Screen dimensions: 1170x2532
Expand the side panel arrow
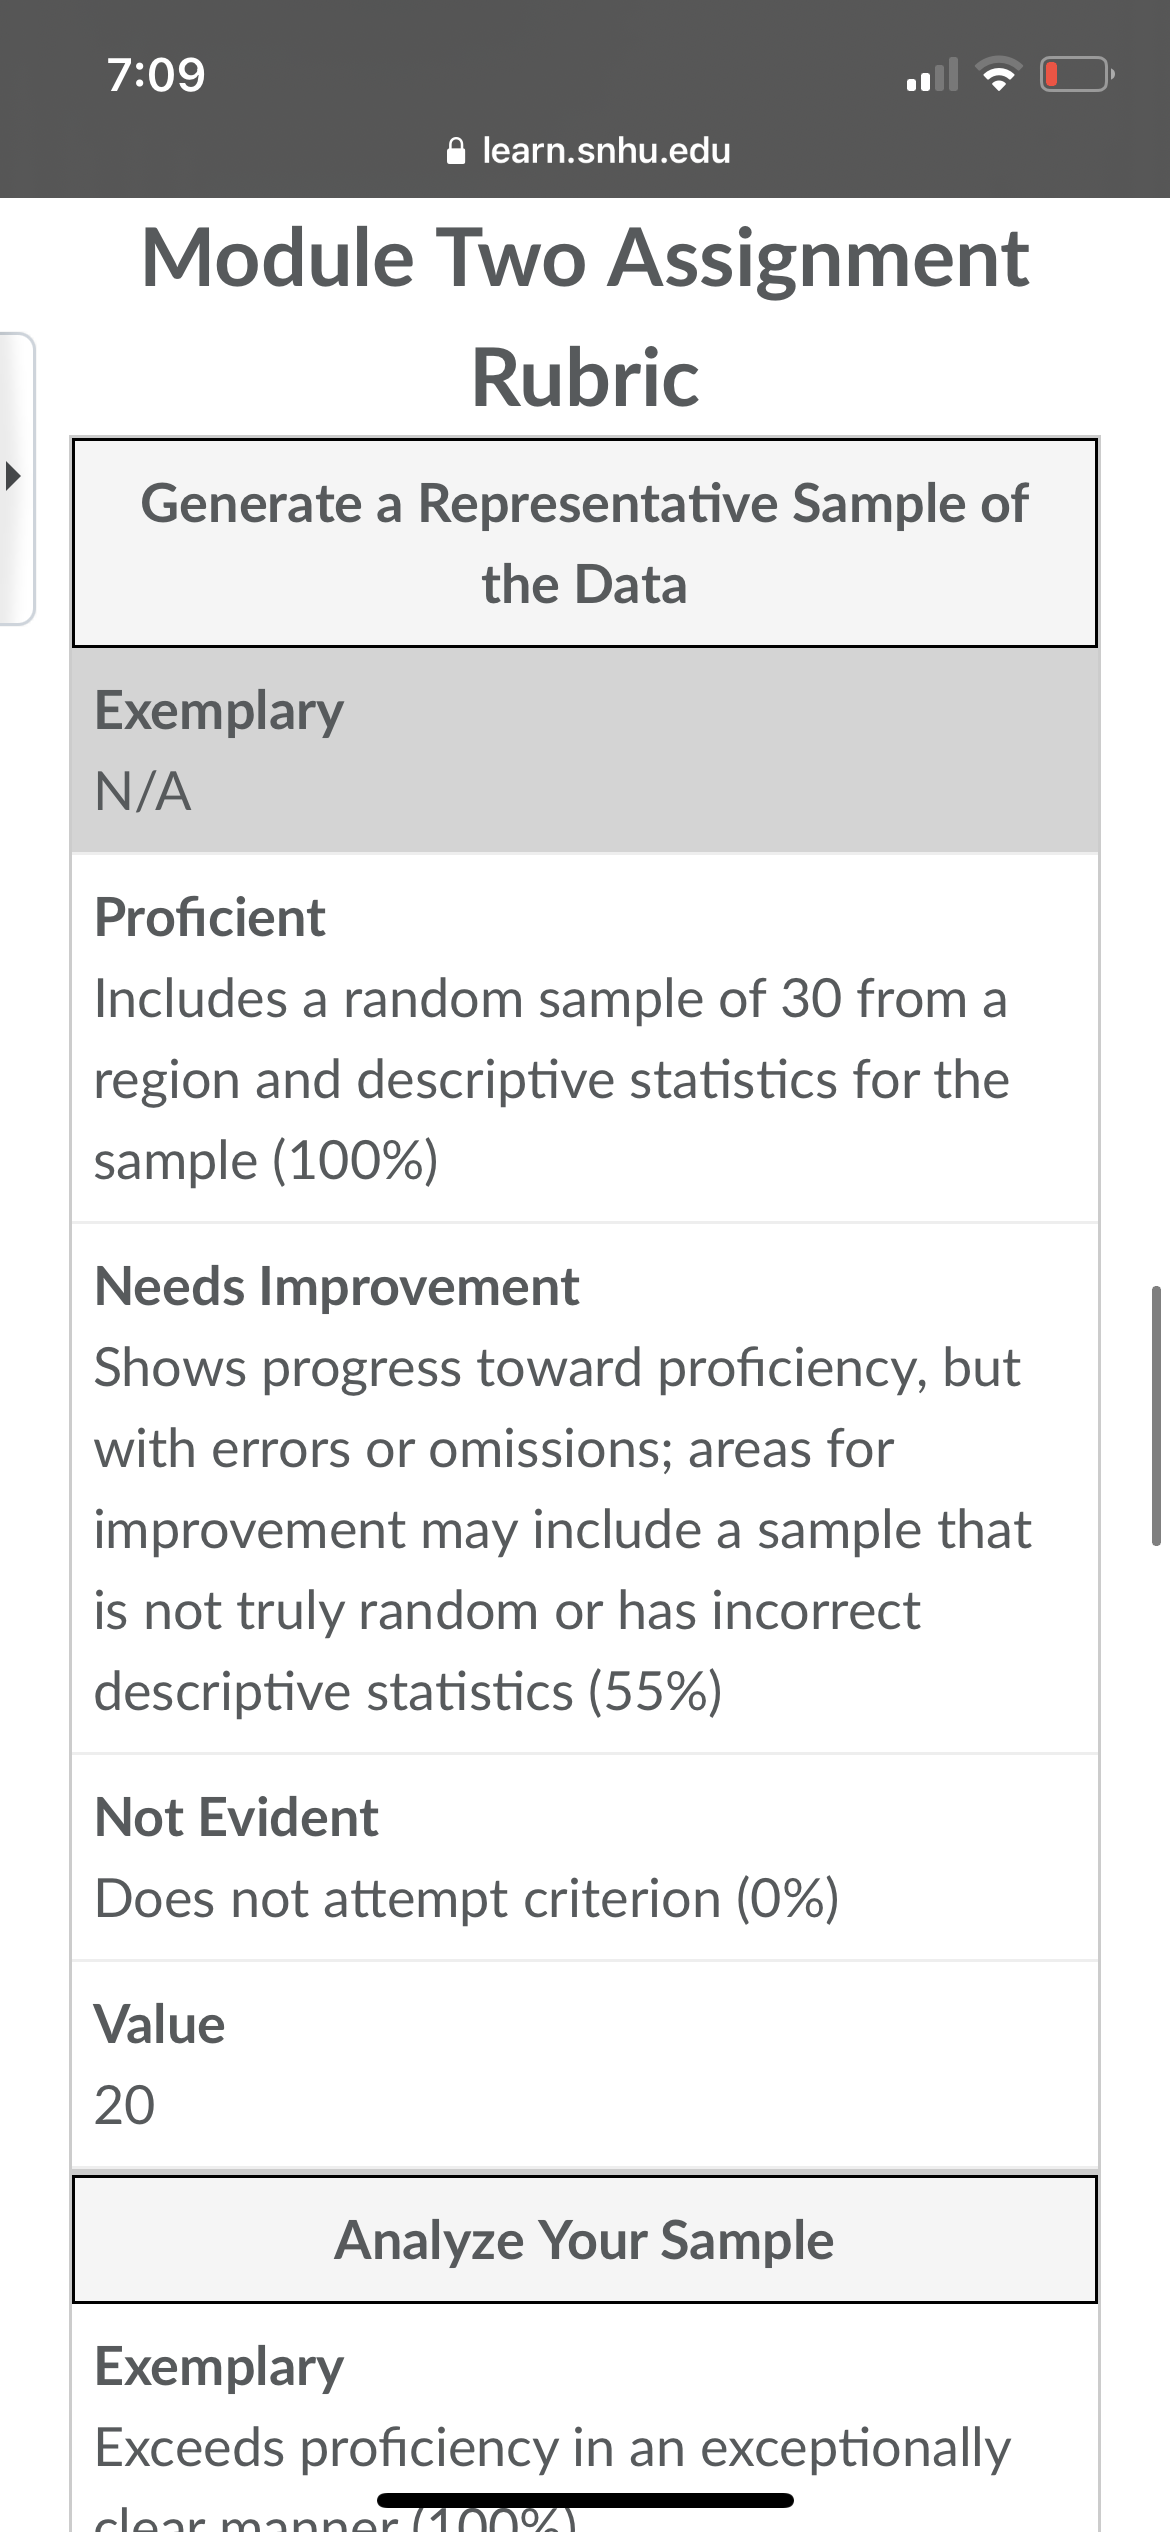(12, 475)
